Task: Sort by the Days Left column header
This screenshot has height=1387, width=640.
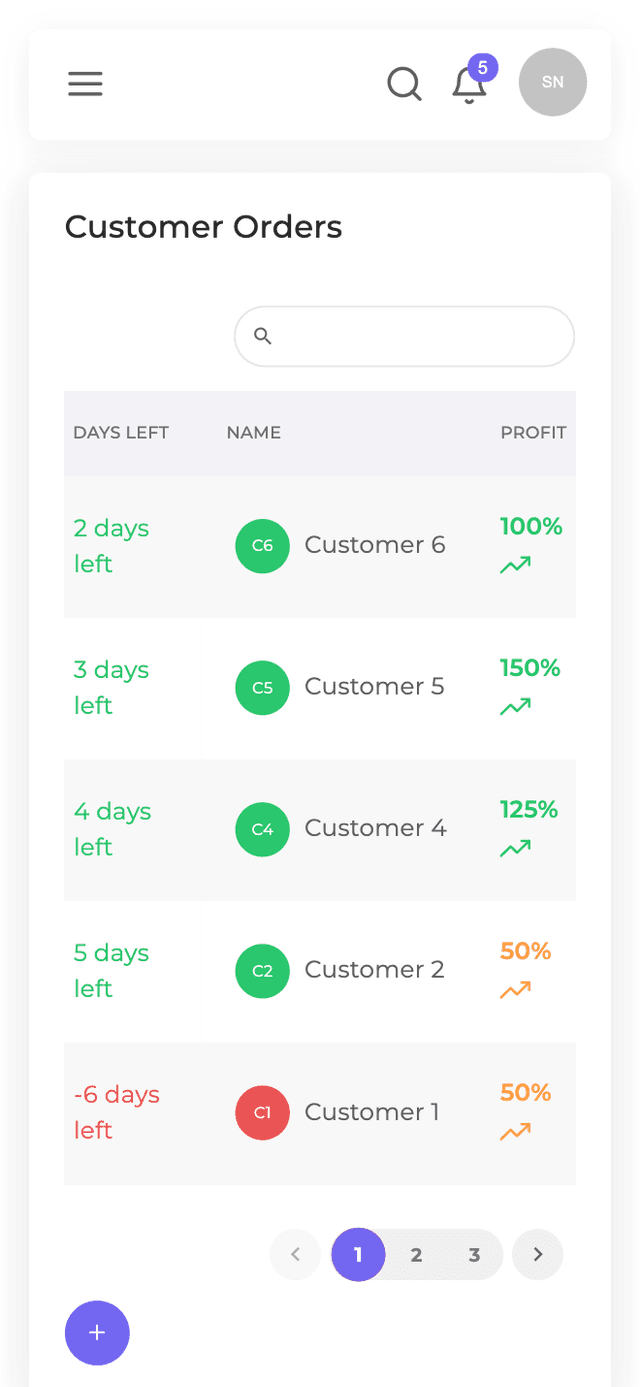Action: tap(121, 433)
